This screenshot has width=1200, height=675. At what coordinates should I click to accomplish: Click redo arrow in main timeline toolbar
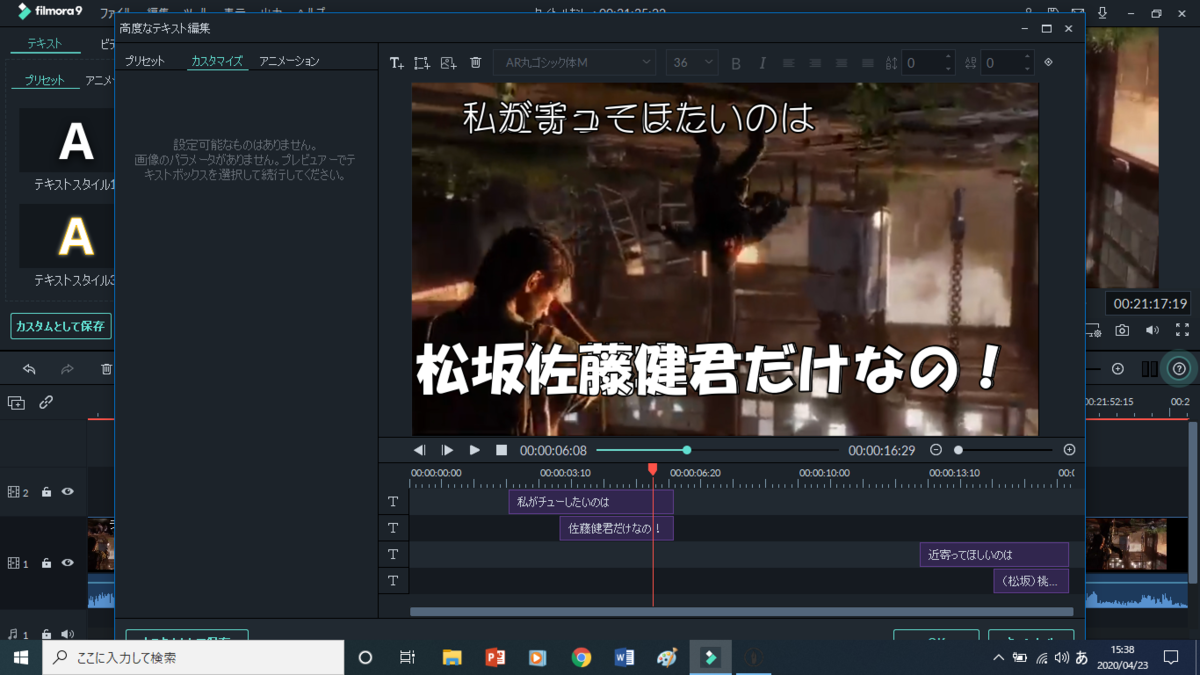(x=67, y=369)
